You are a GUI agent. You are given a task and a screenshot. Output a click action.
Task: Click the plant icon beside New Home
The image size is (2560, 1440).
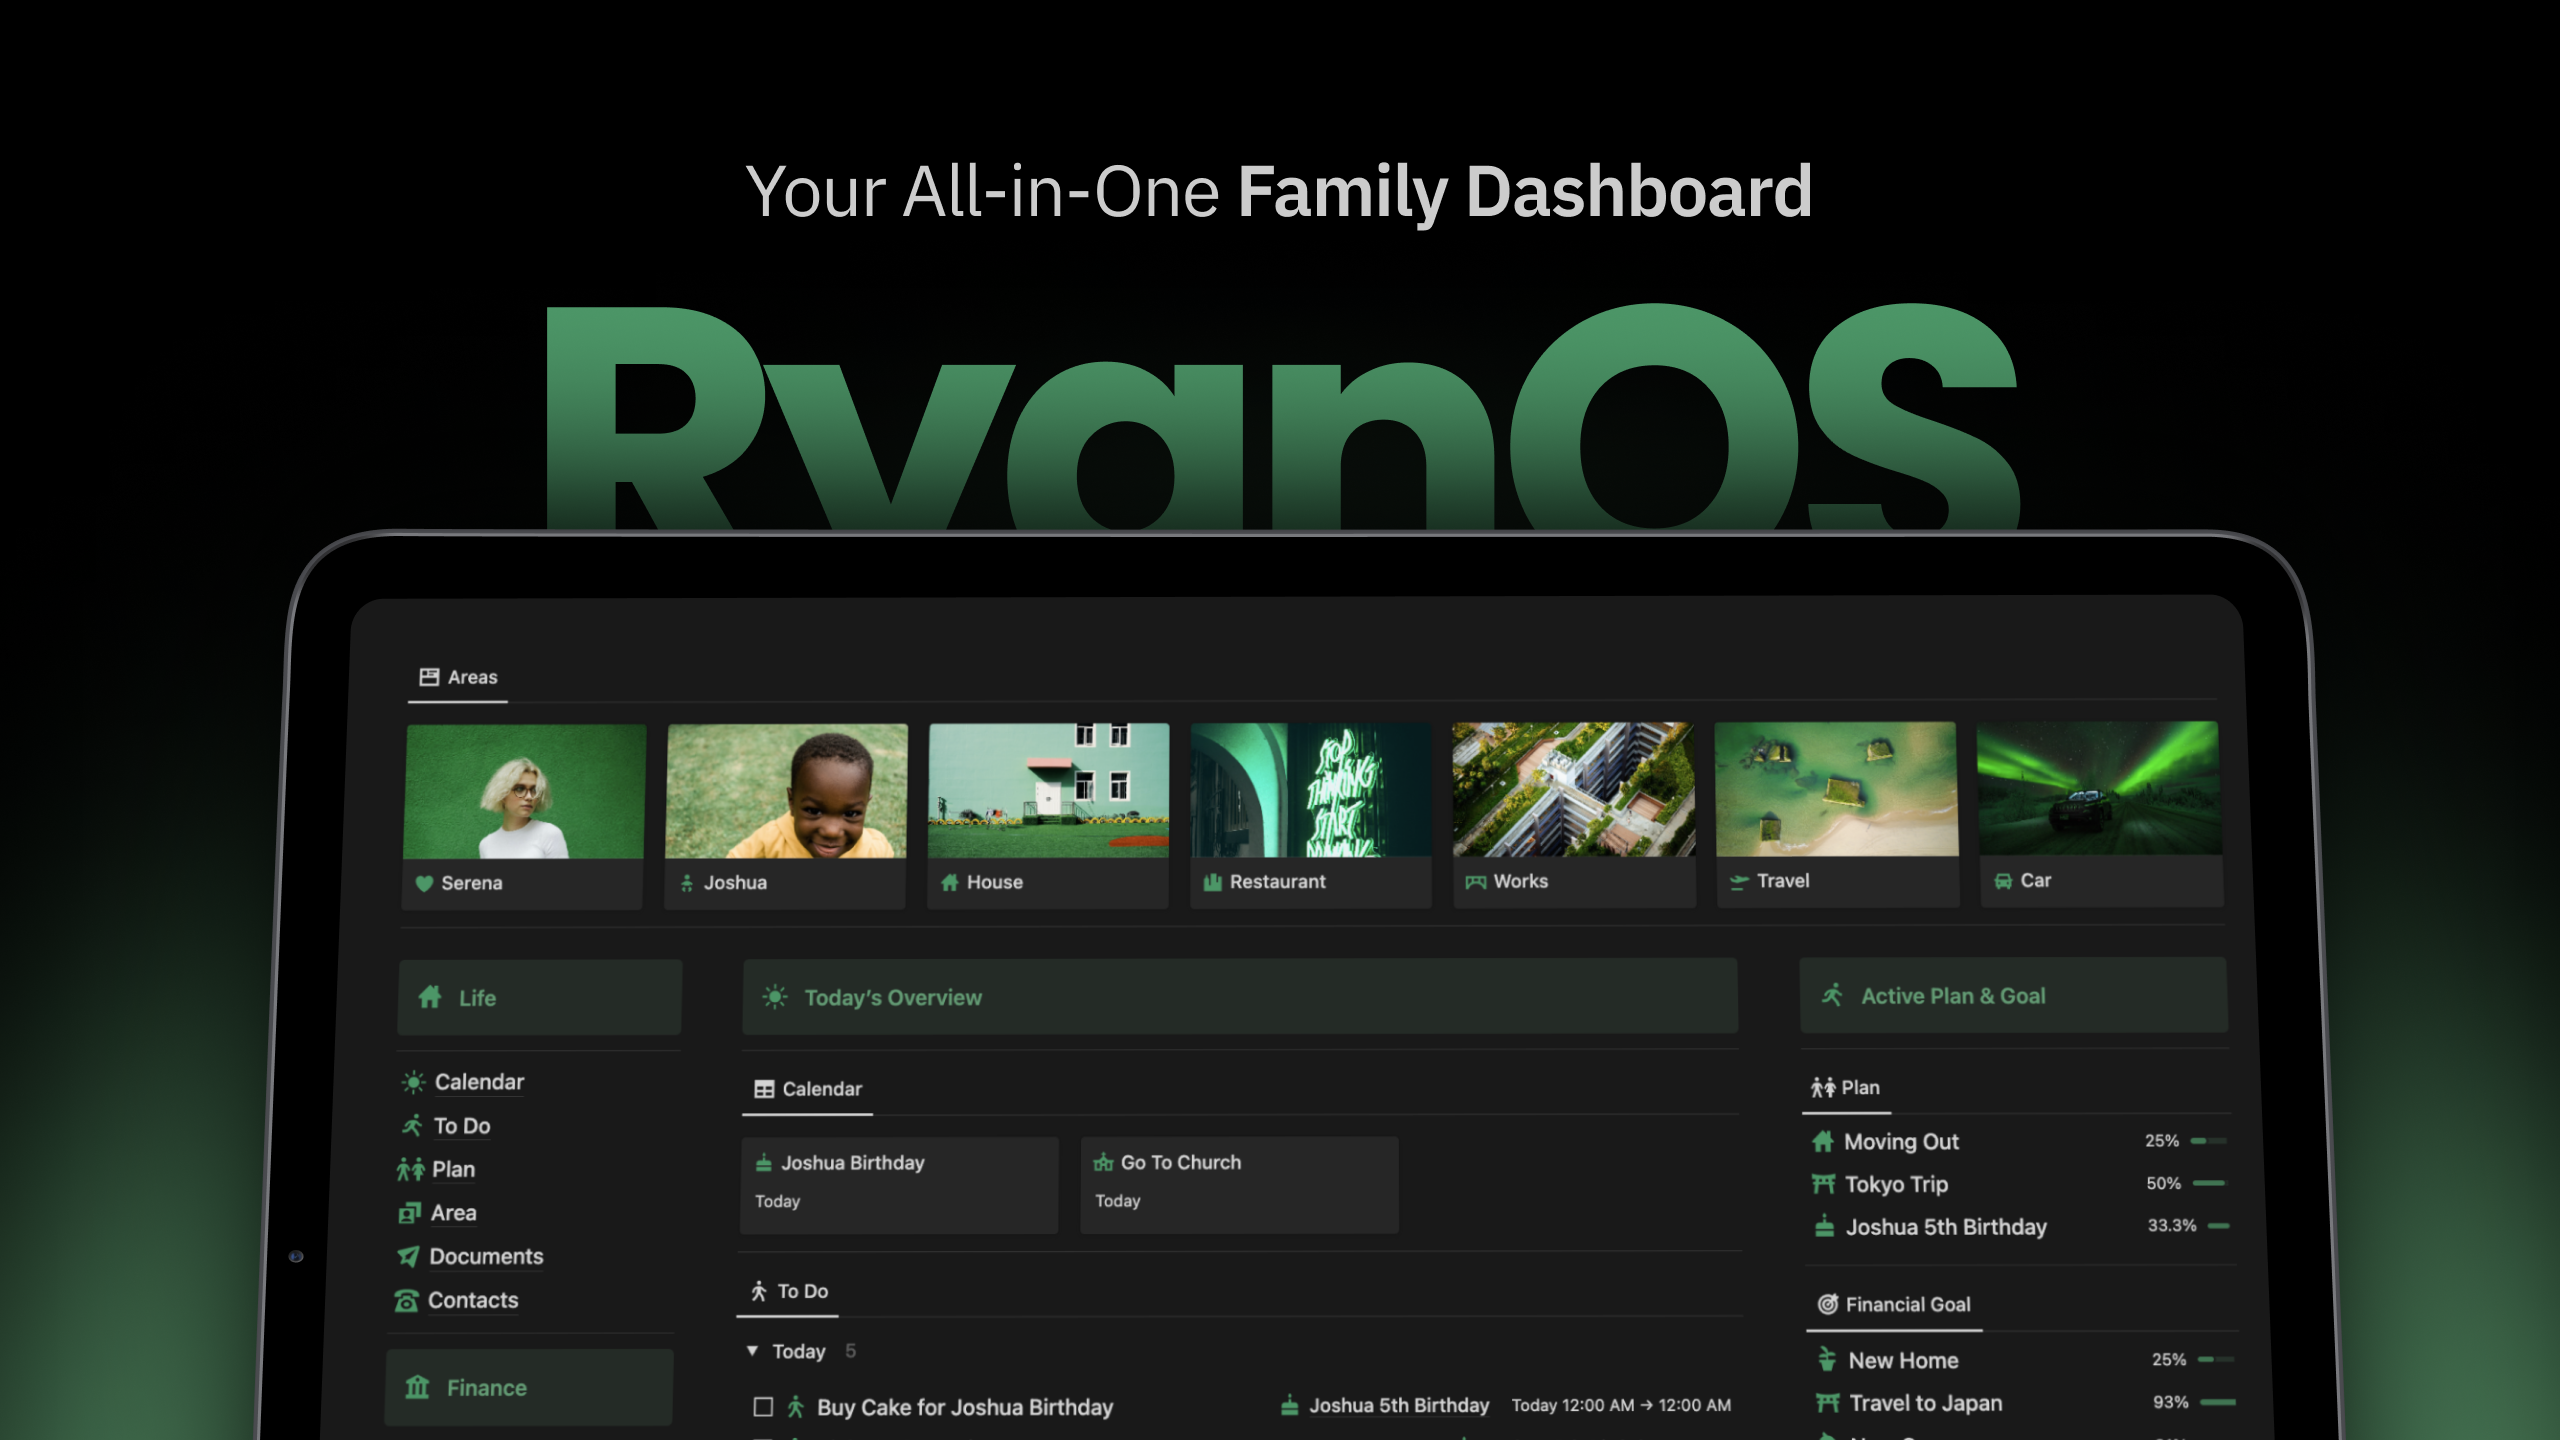(x=1827, y=1360)
